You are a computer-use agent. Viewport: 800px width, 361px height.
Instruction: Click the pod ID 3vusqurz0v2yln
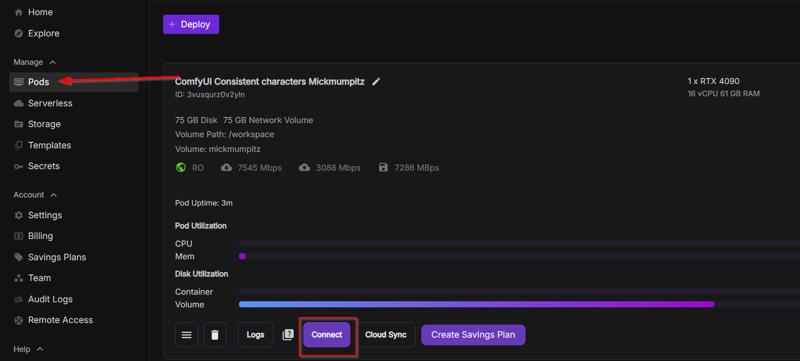[210, 94]
